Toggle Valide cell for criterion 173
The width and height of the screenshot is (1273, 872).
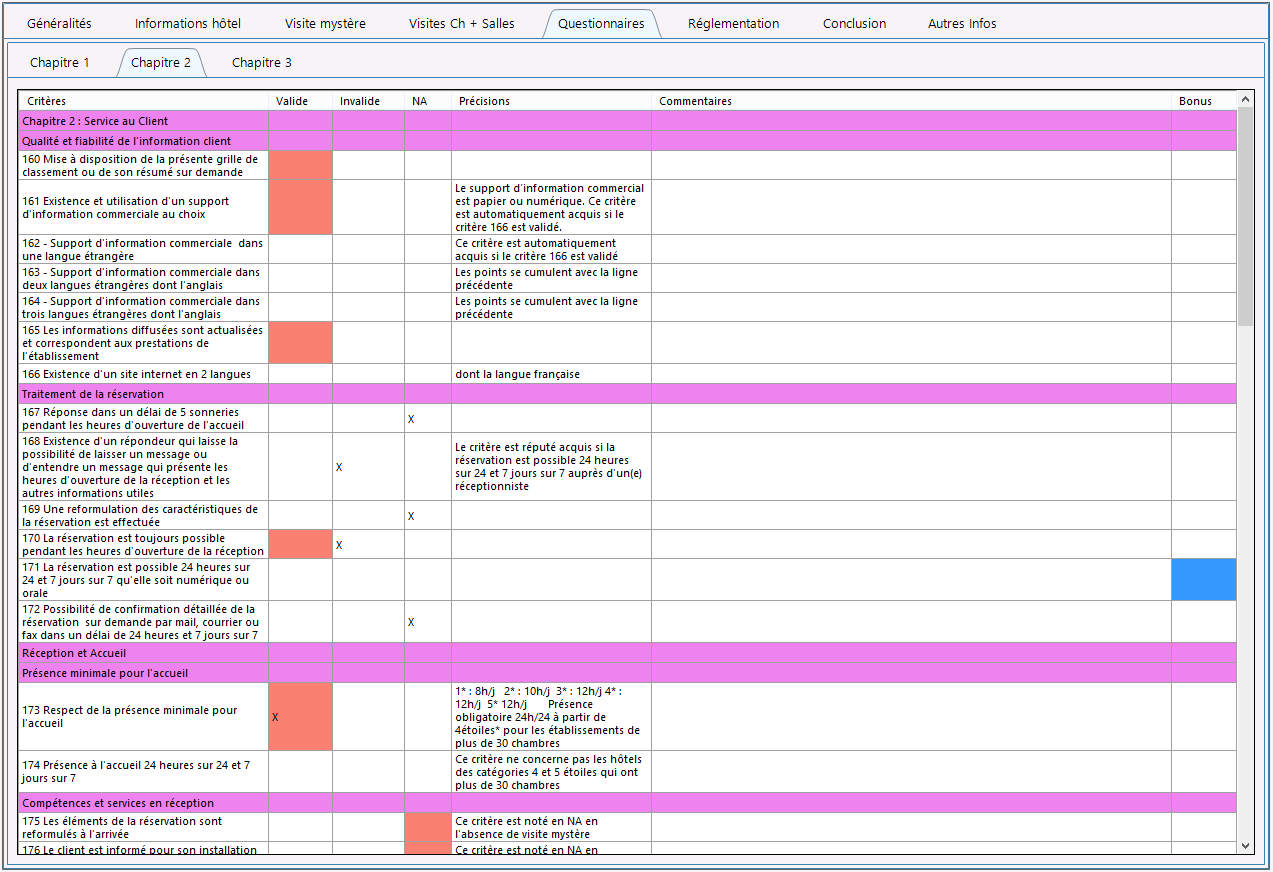(300, 717)
